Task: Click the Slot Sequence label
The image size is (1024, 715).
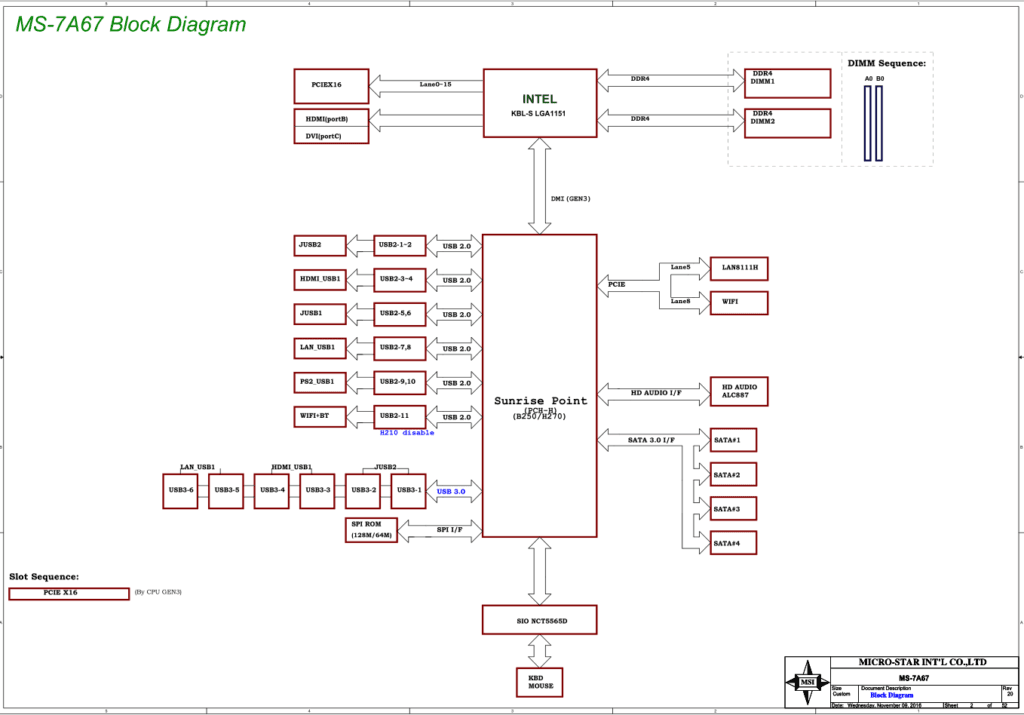Action: coord(44,577)
